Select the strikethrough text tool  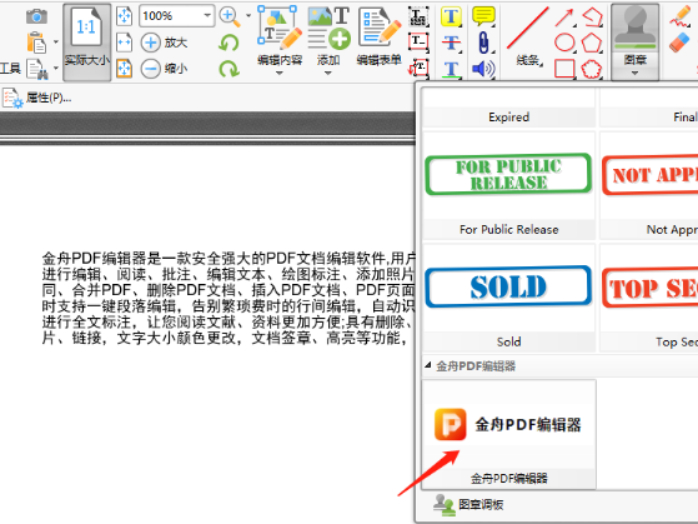click(x=451, y=43)
